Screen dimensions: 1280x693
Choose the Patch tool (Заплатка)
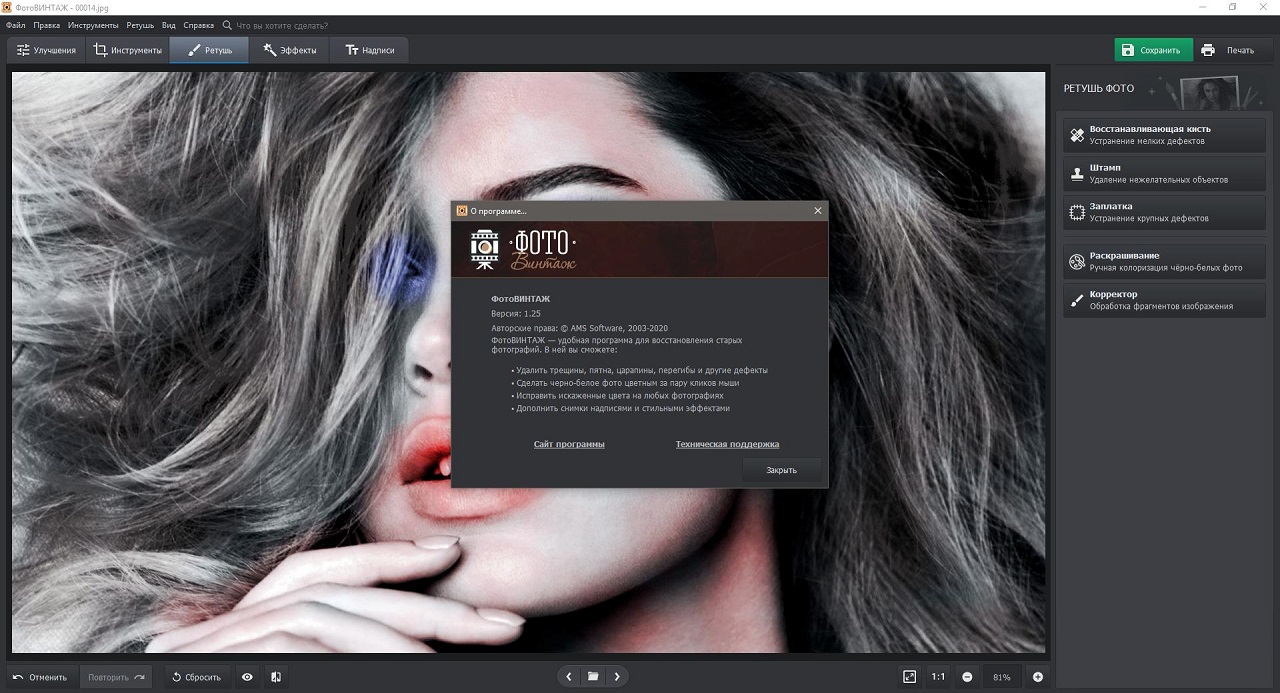(x=1164, y=212)
